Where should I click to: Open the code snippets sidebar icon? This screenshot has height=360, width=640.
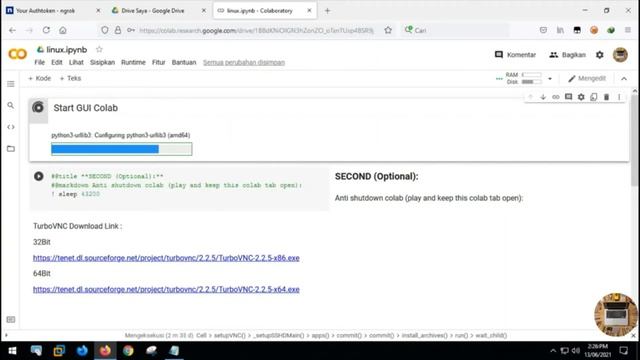tap(11, 127)
